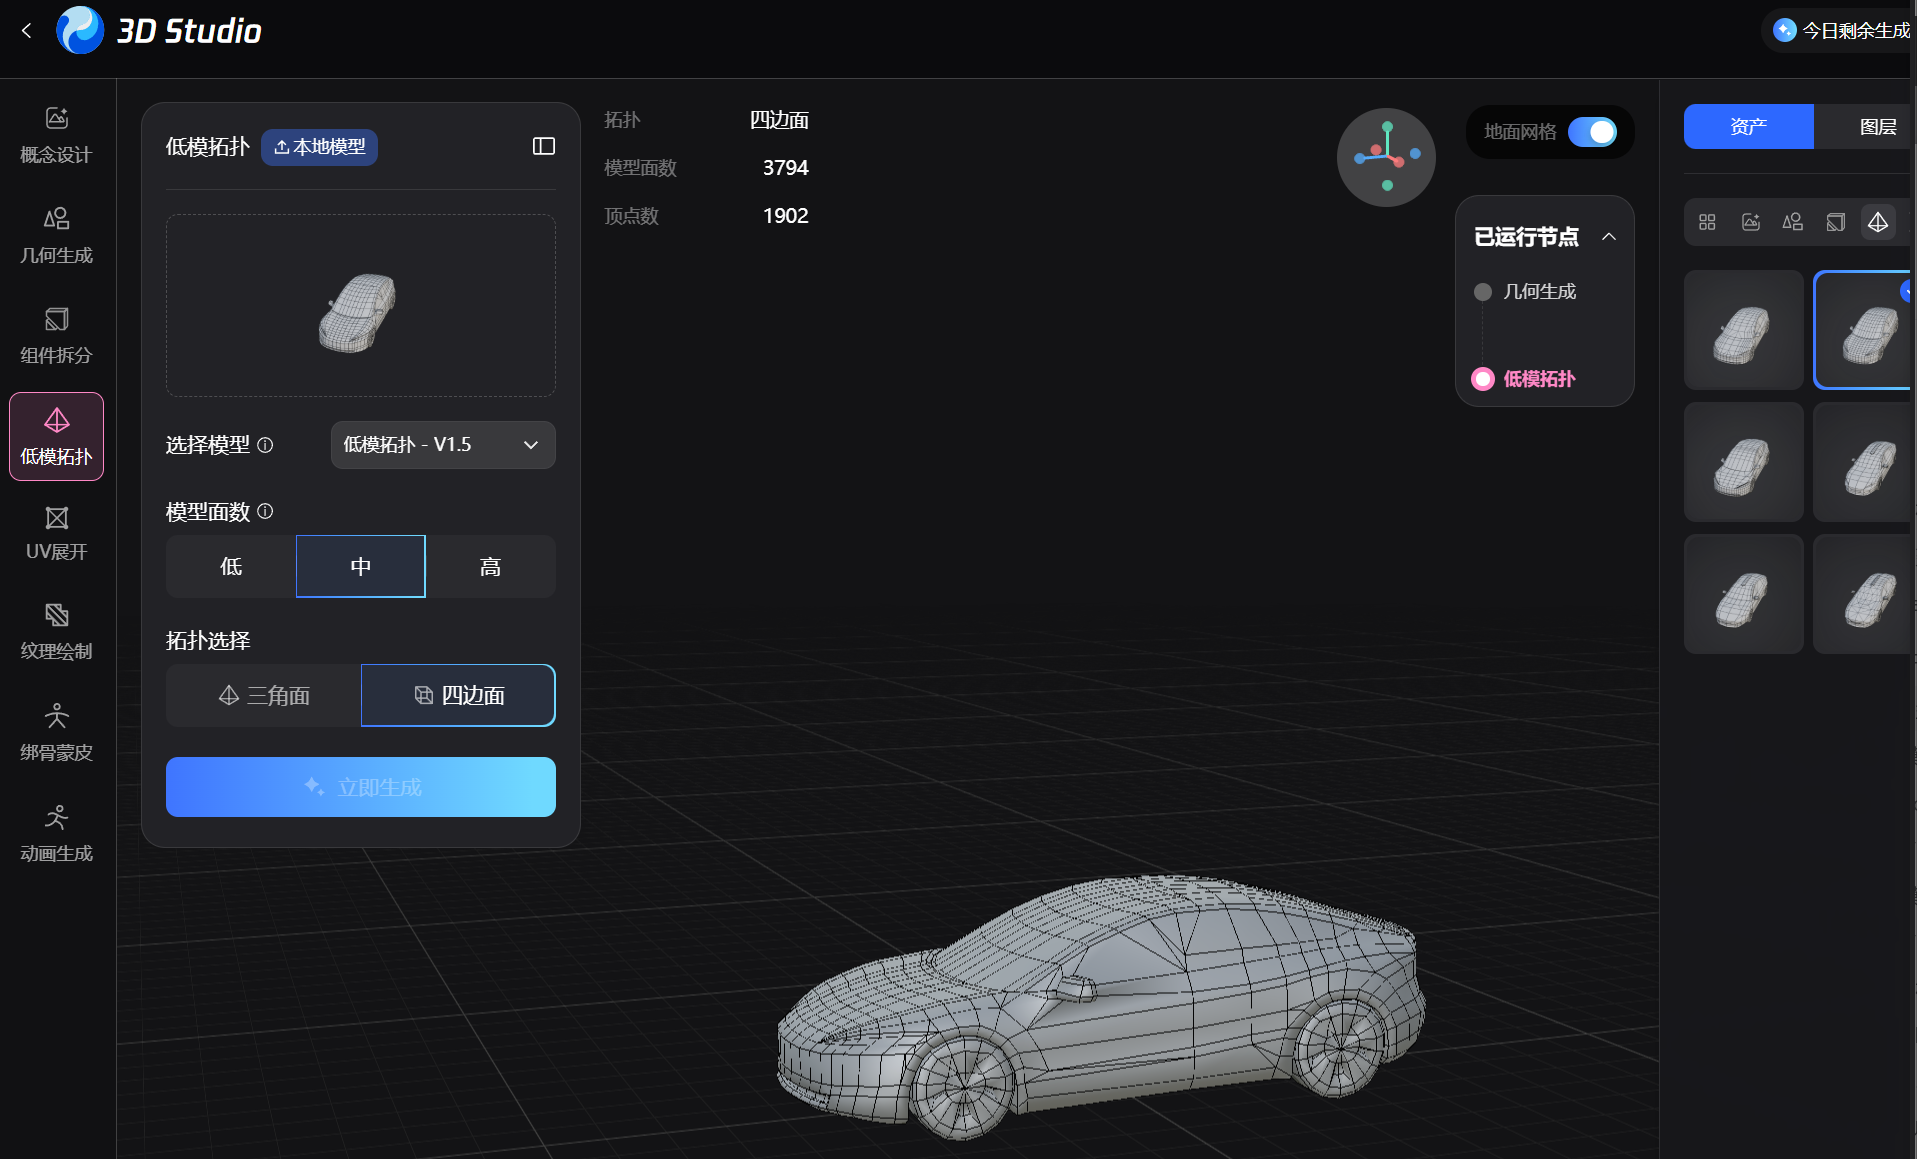The width and height of the screenshot is (1919, 1159).
Task: Filter assets by concept image icon
Action: pyautogui.click(x=1750, y=222)
